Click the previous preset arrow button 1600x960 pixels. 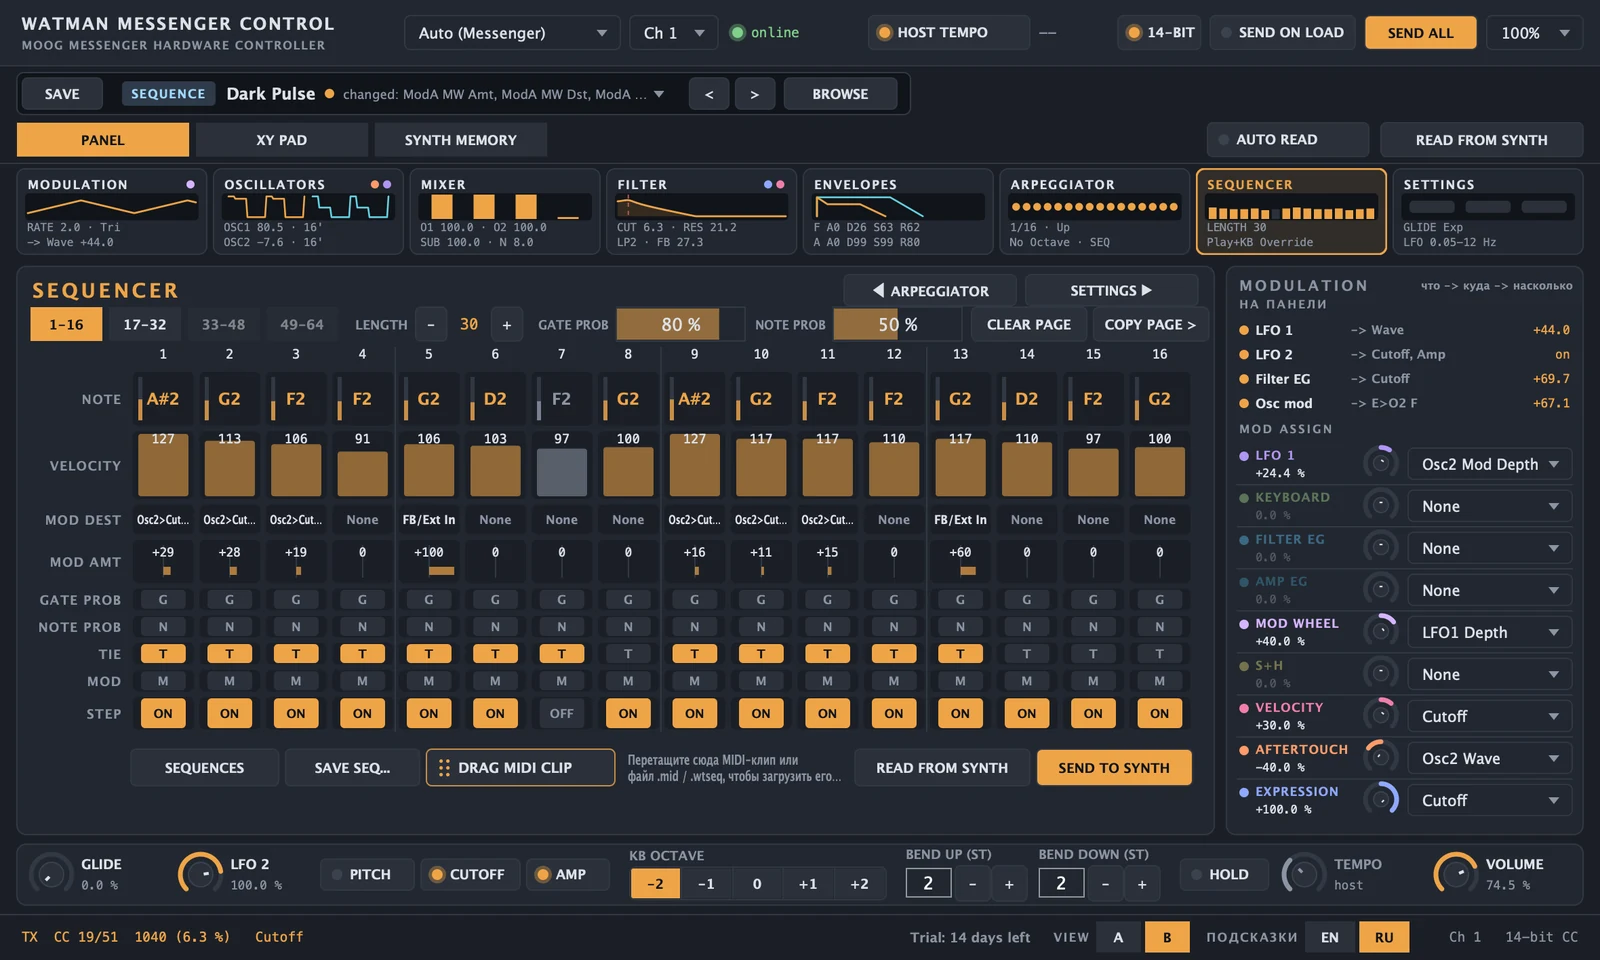point(709,94)
